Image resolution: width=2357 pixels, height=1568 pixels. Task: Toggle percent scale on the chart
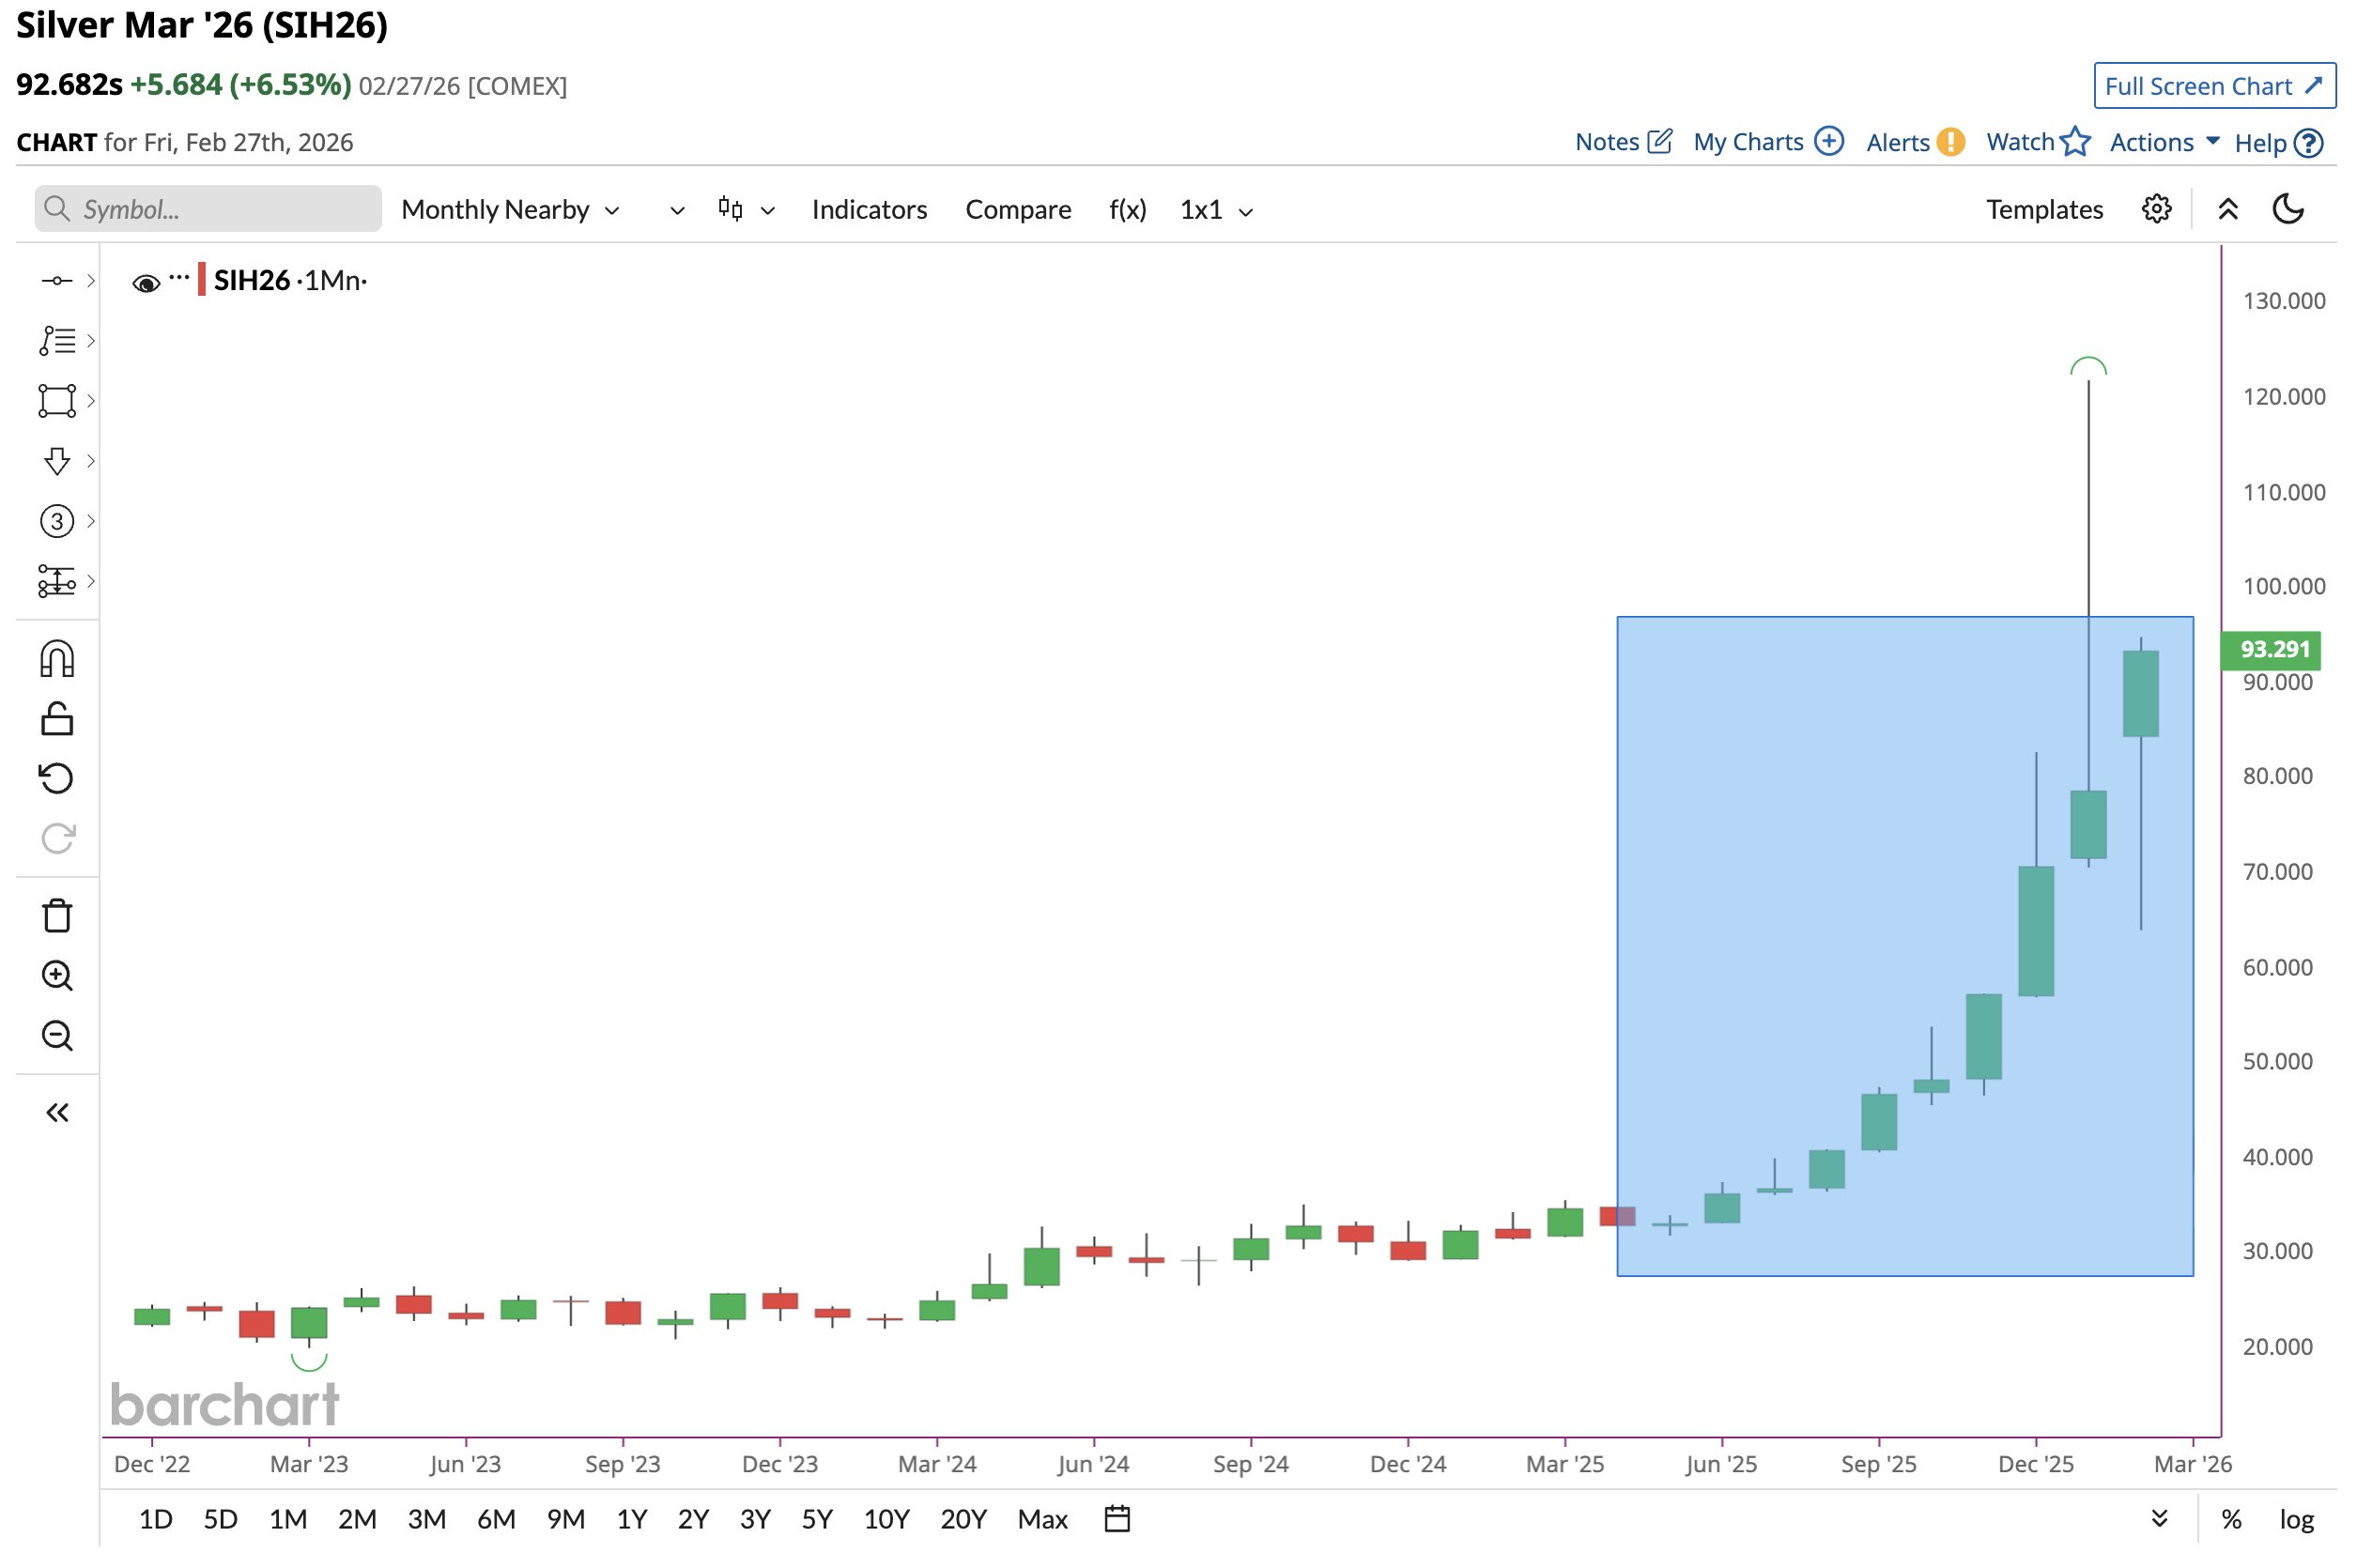pos(2230,1520)
